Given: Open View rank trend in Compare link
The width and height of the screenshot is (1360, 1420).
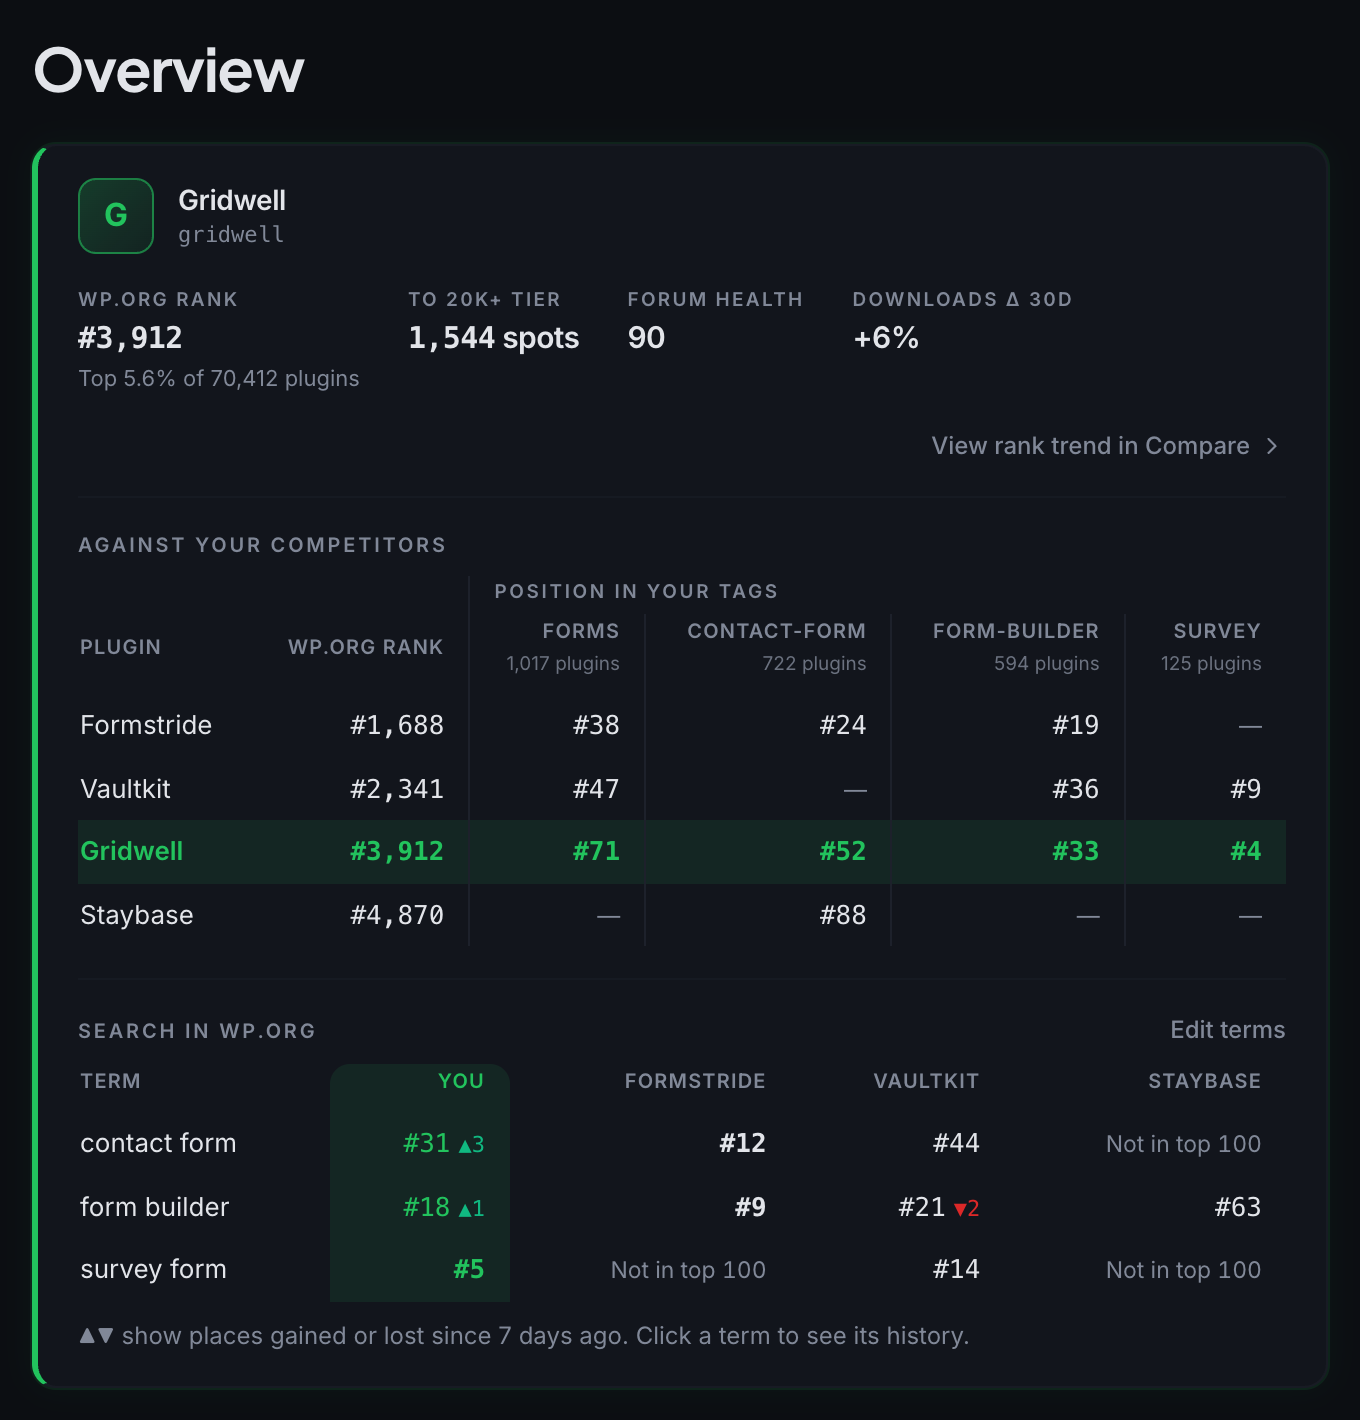Looking at the screenshot, I should point(1105,446).
